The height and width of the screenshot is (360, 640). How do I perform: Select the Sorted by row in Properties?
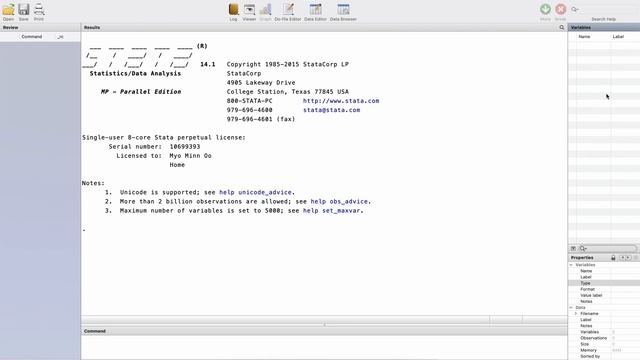click(x=604, y=356)
